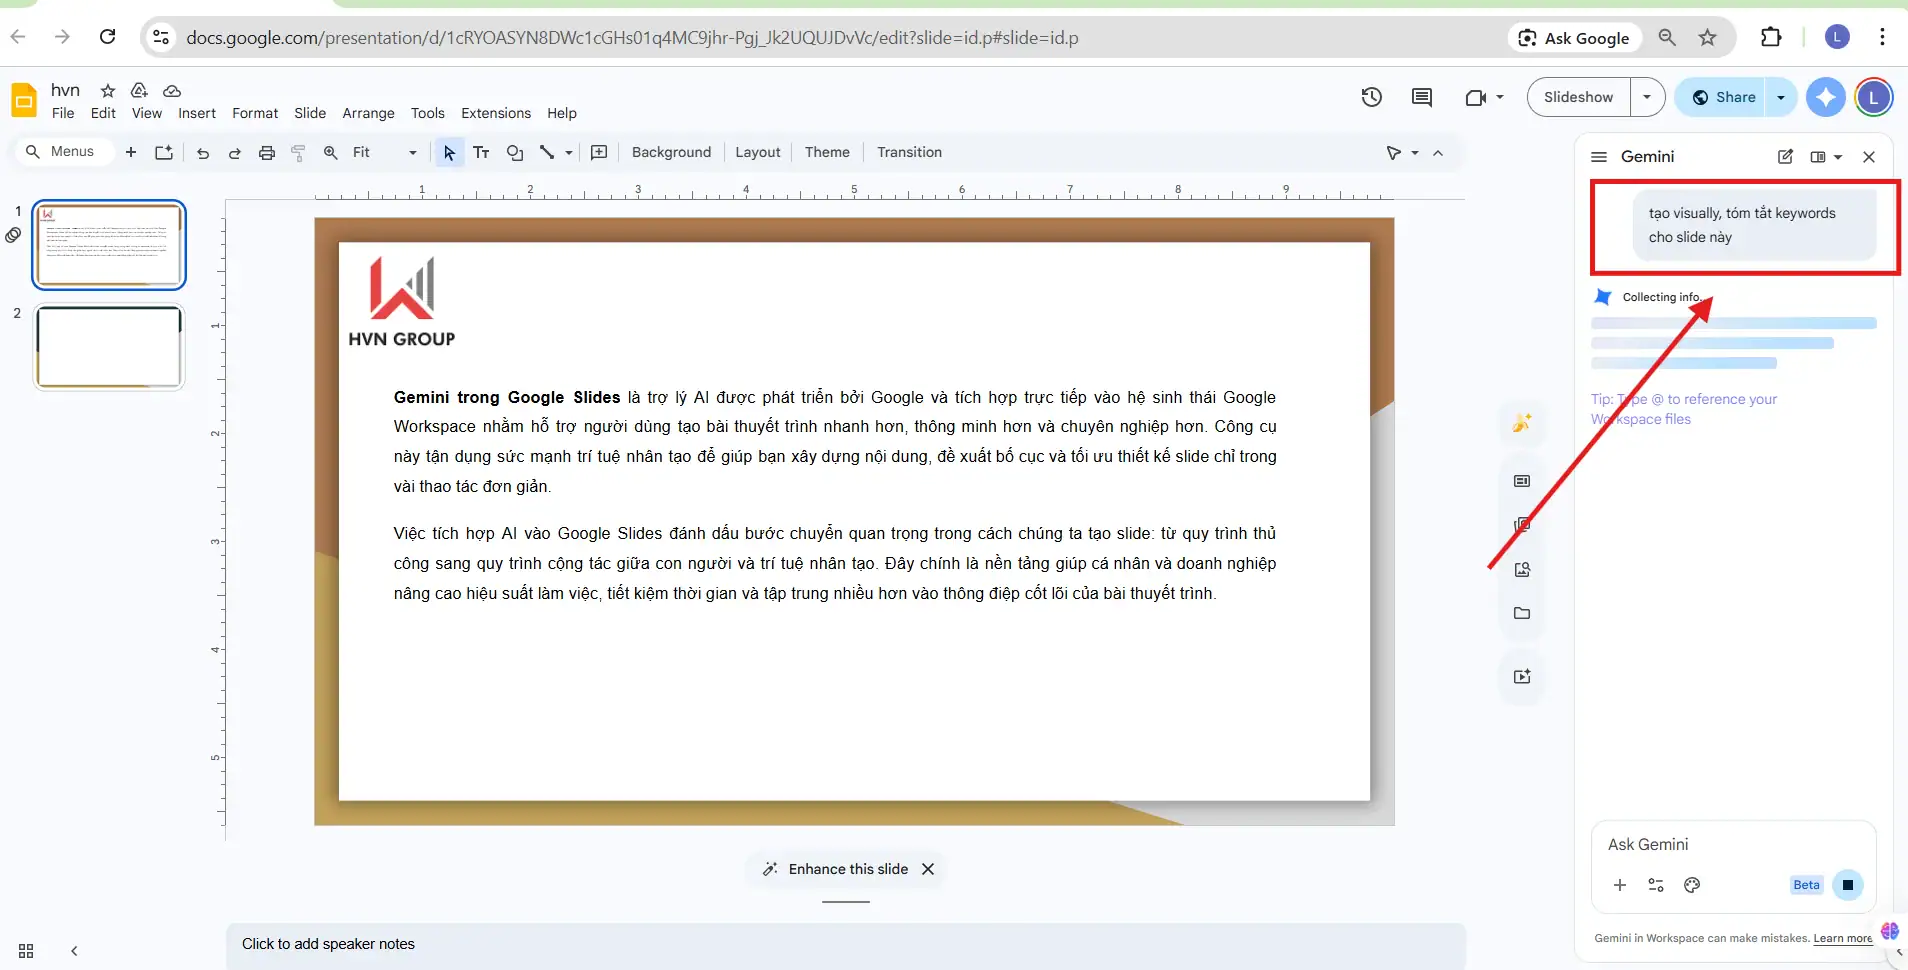Click move to Drive folder icon
1908x970 pixels.
tap(139, 90)
